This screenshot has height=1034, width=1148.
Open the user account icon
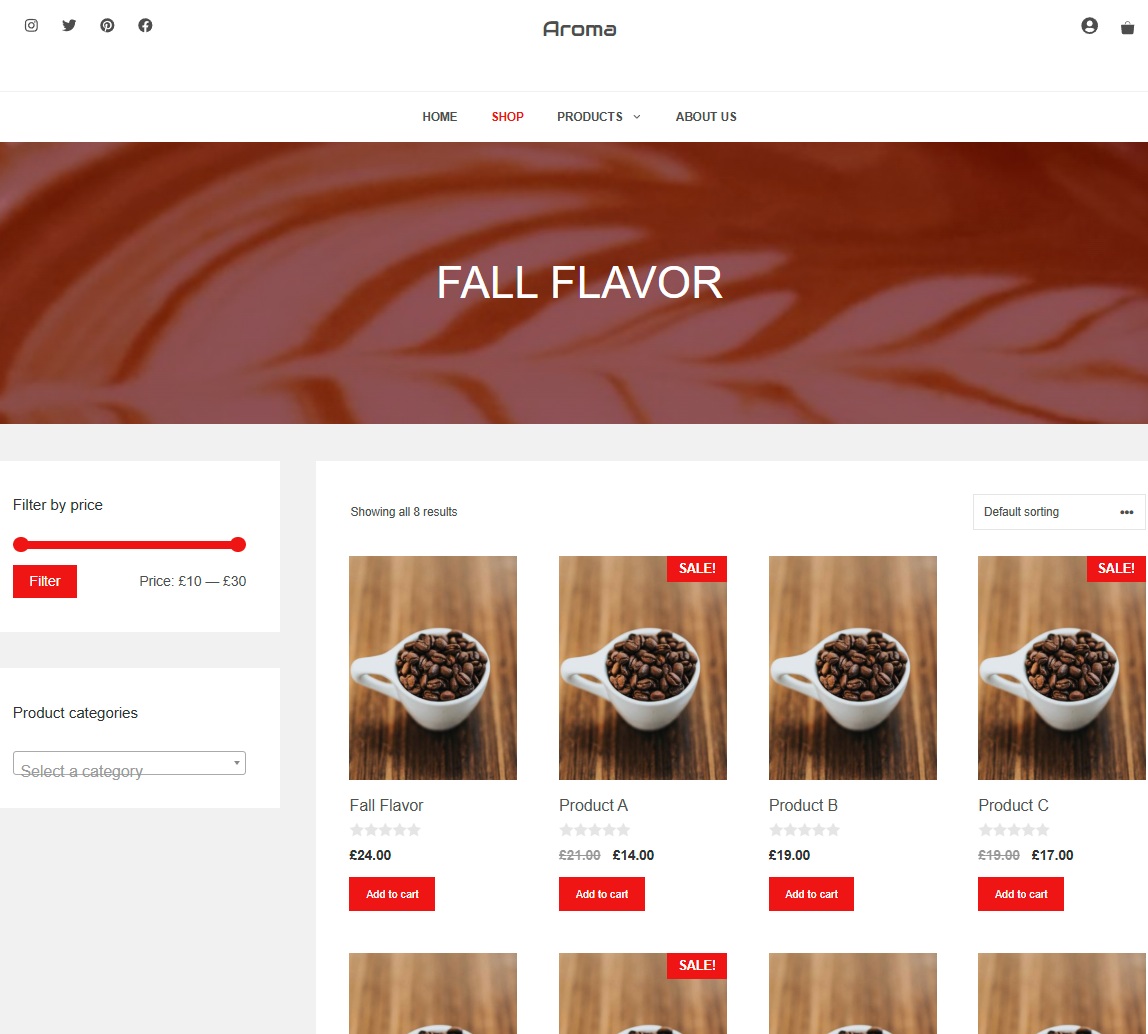click(x=1089, y=26)
